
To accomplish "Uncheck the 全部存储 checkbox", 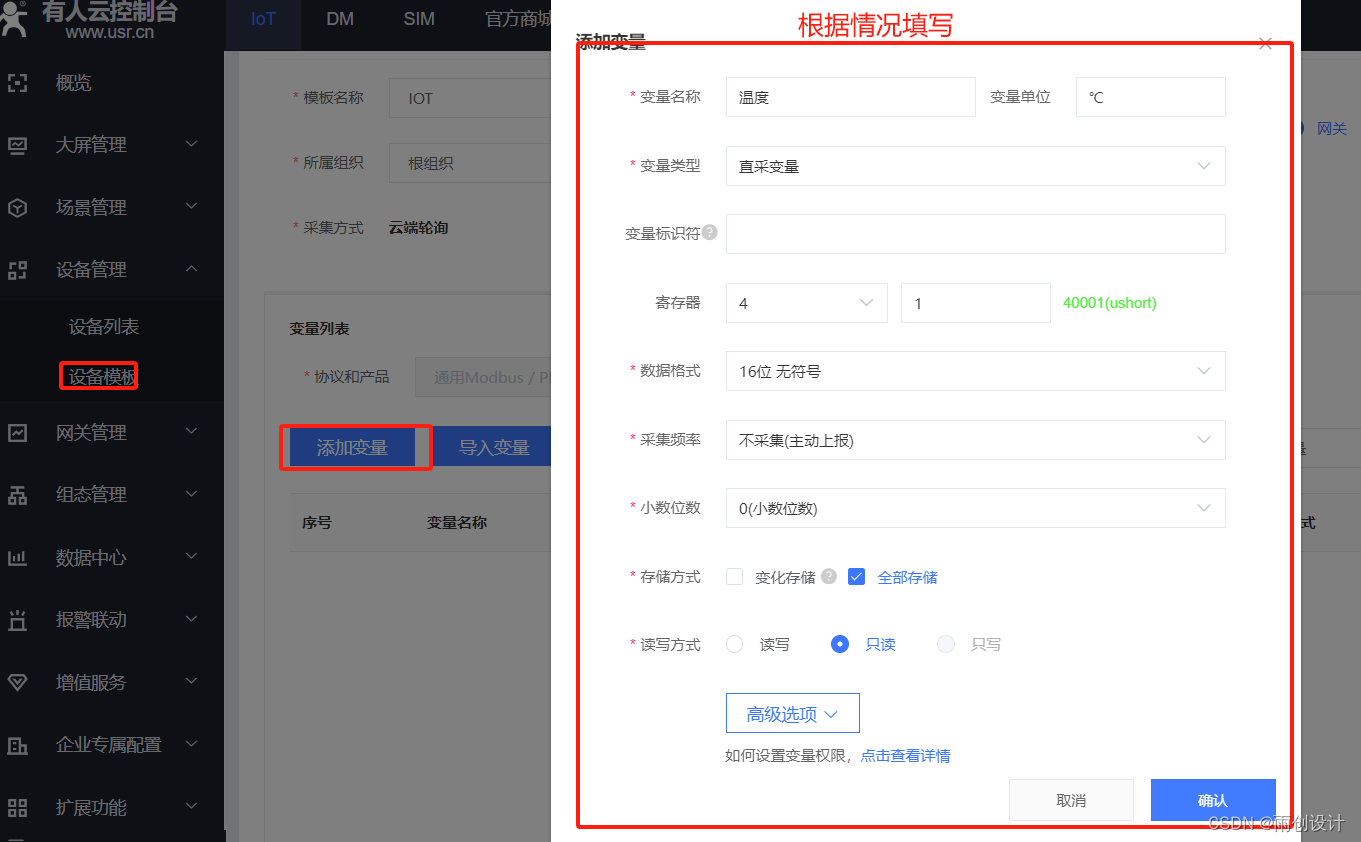I will point(856,576).
